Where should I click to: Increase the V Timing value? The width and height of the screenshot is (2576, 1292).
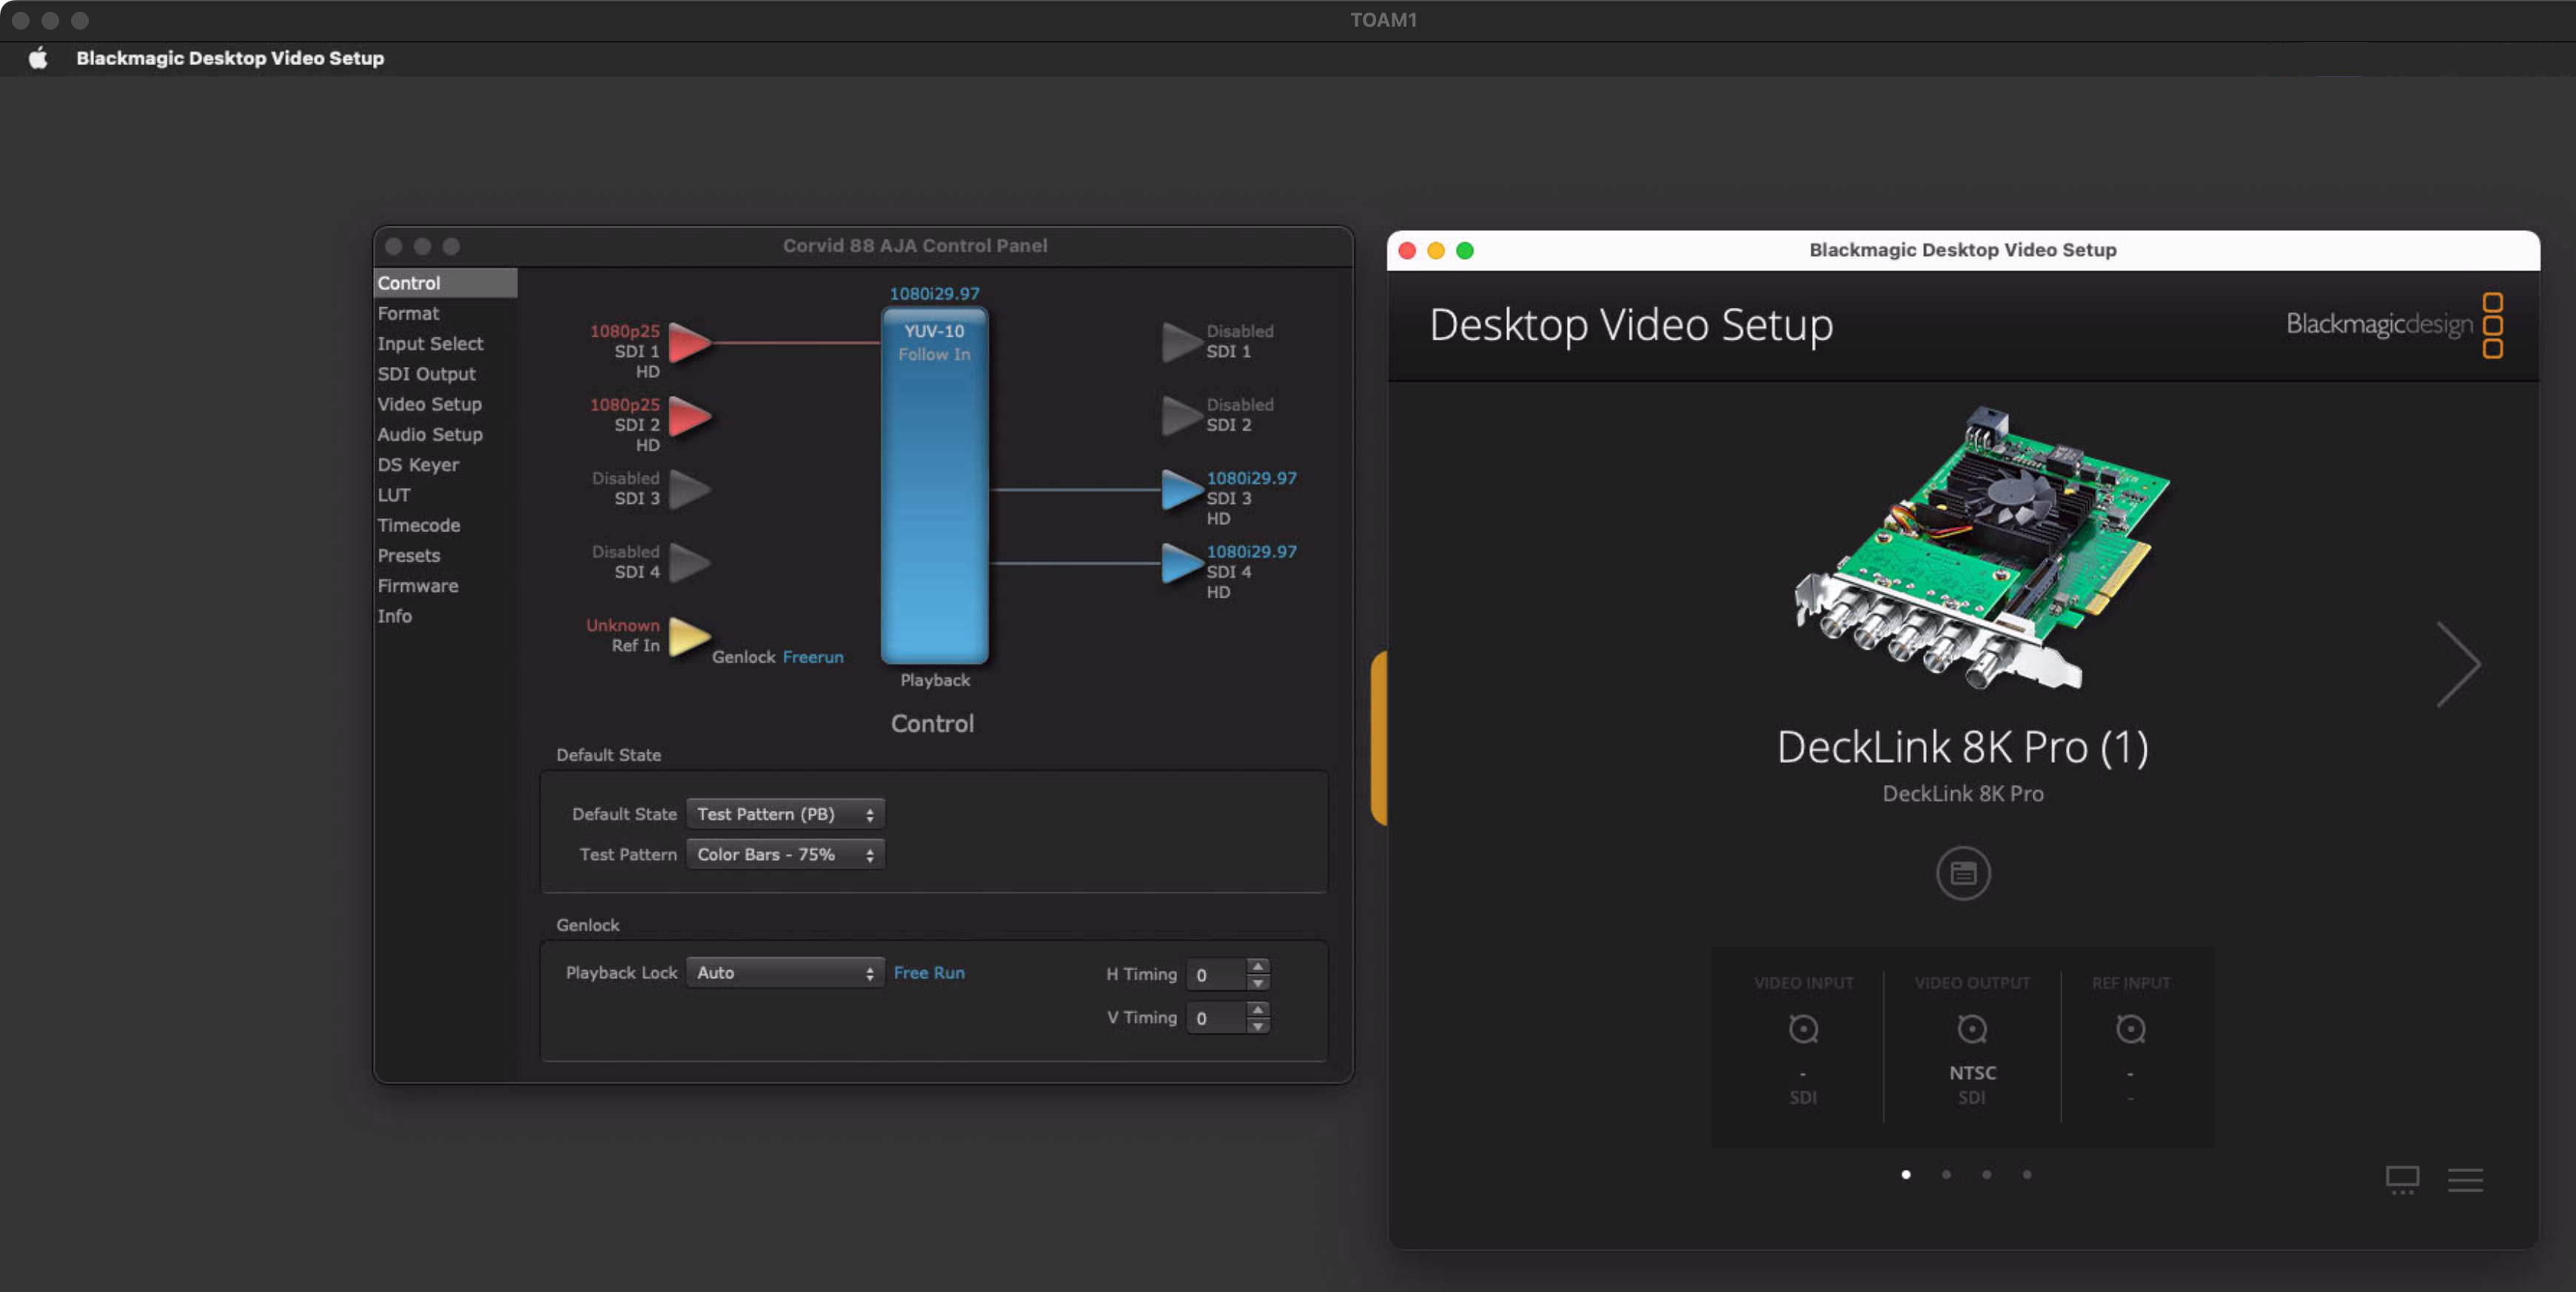[x=1258, y=1009]
